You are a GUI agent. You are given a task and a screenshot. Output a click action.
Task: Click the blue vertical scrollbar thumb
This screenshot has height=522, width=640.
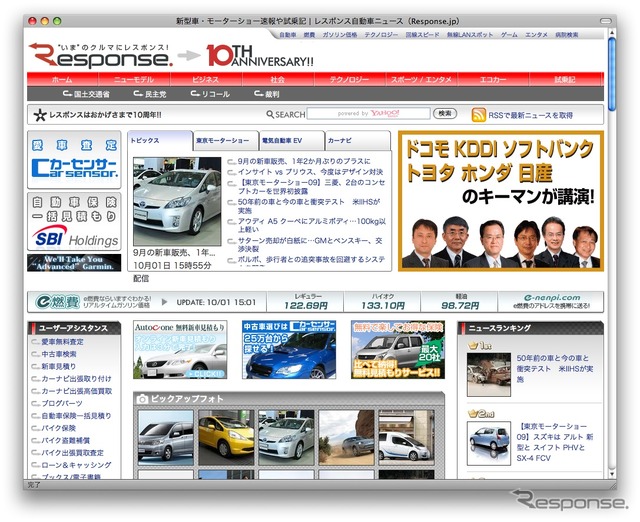(x=611, y=73)
